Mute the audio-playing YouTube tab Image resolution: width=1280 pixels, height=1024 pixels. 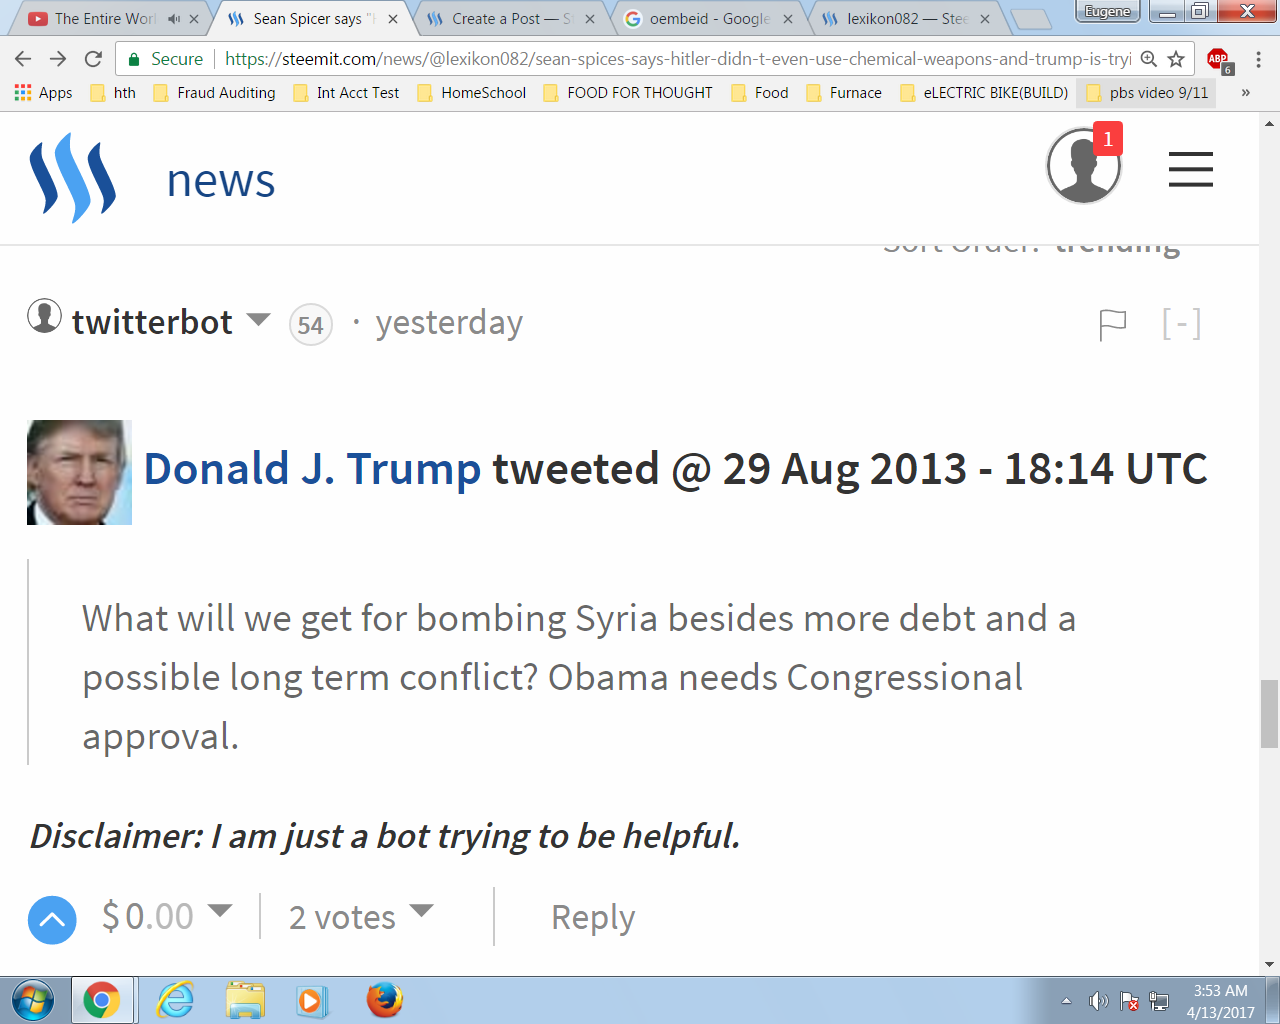174,19
